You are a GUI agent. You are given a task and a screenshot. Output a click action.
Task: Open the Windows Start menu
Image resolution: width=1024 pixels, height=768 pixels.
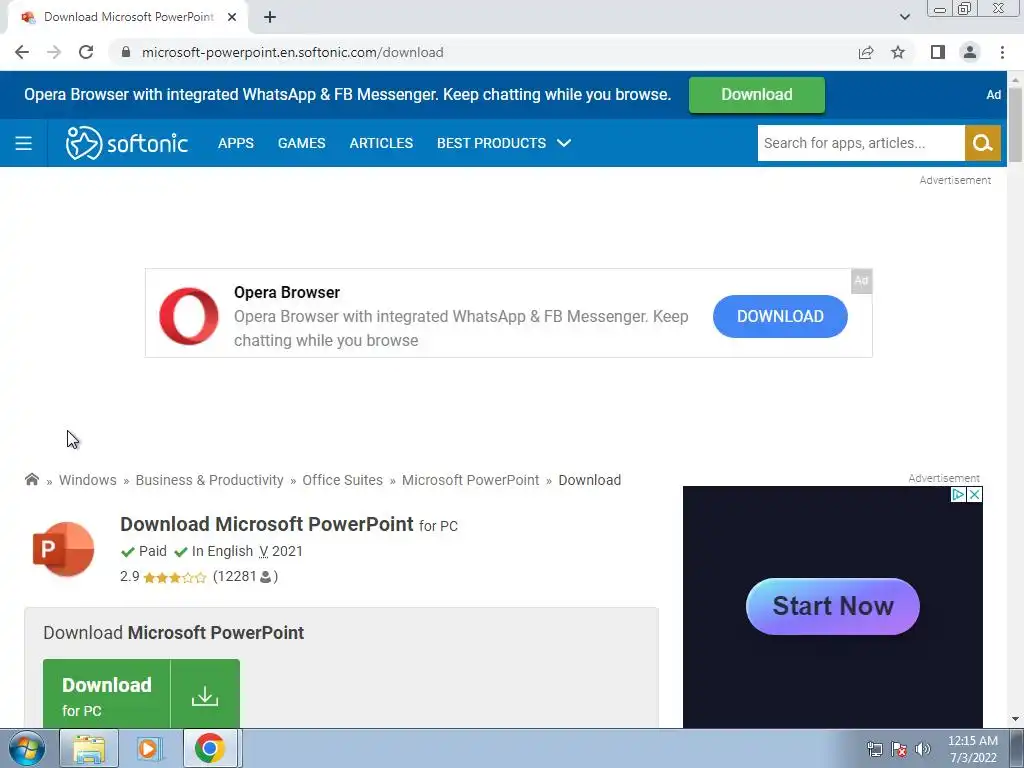tap(27, 748)
